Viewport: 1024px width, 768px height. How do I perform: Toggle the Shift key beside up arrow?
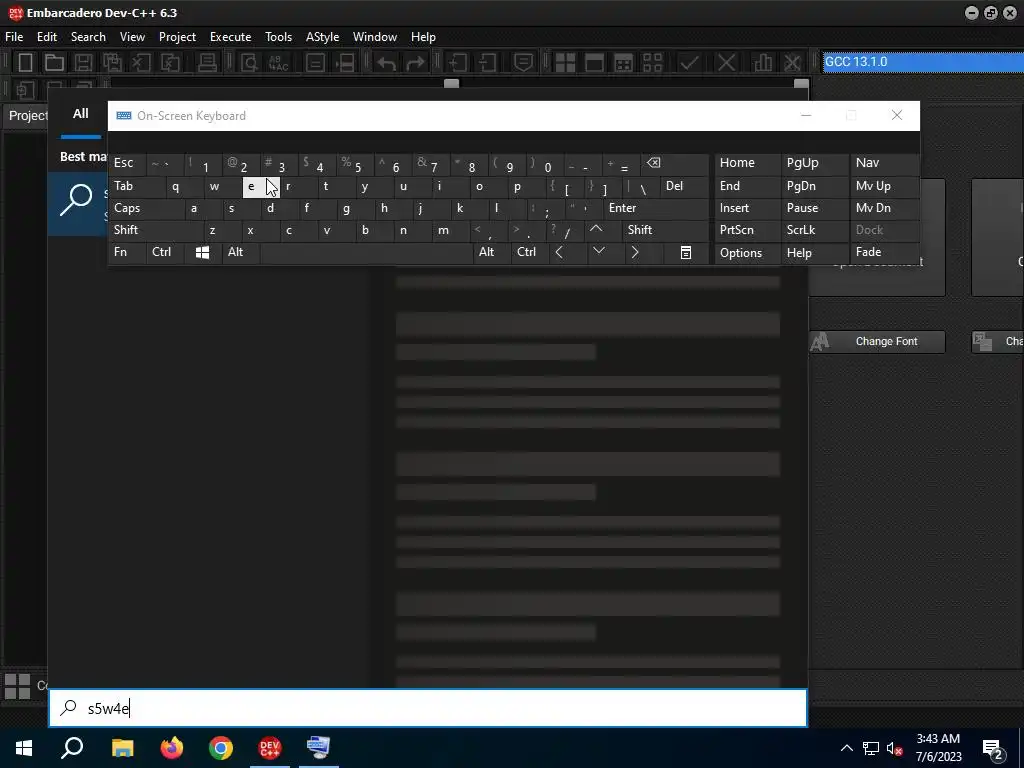click(x=666, y=230)
